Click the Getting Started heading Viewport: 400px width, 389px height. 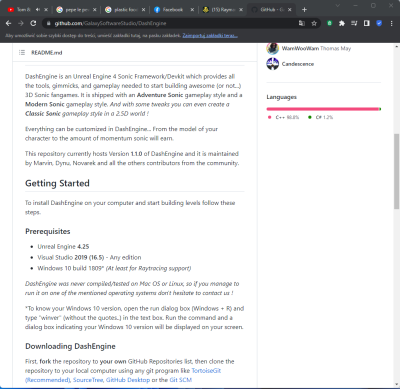pos(57,183)
